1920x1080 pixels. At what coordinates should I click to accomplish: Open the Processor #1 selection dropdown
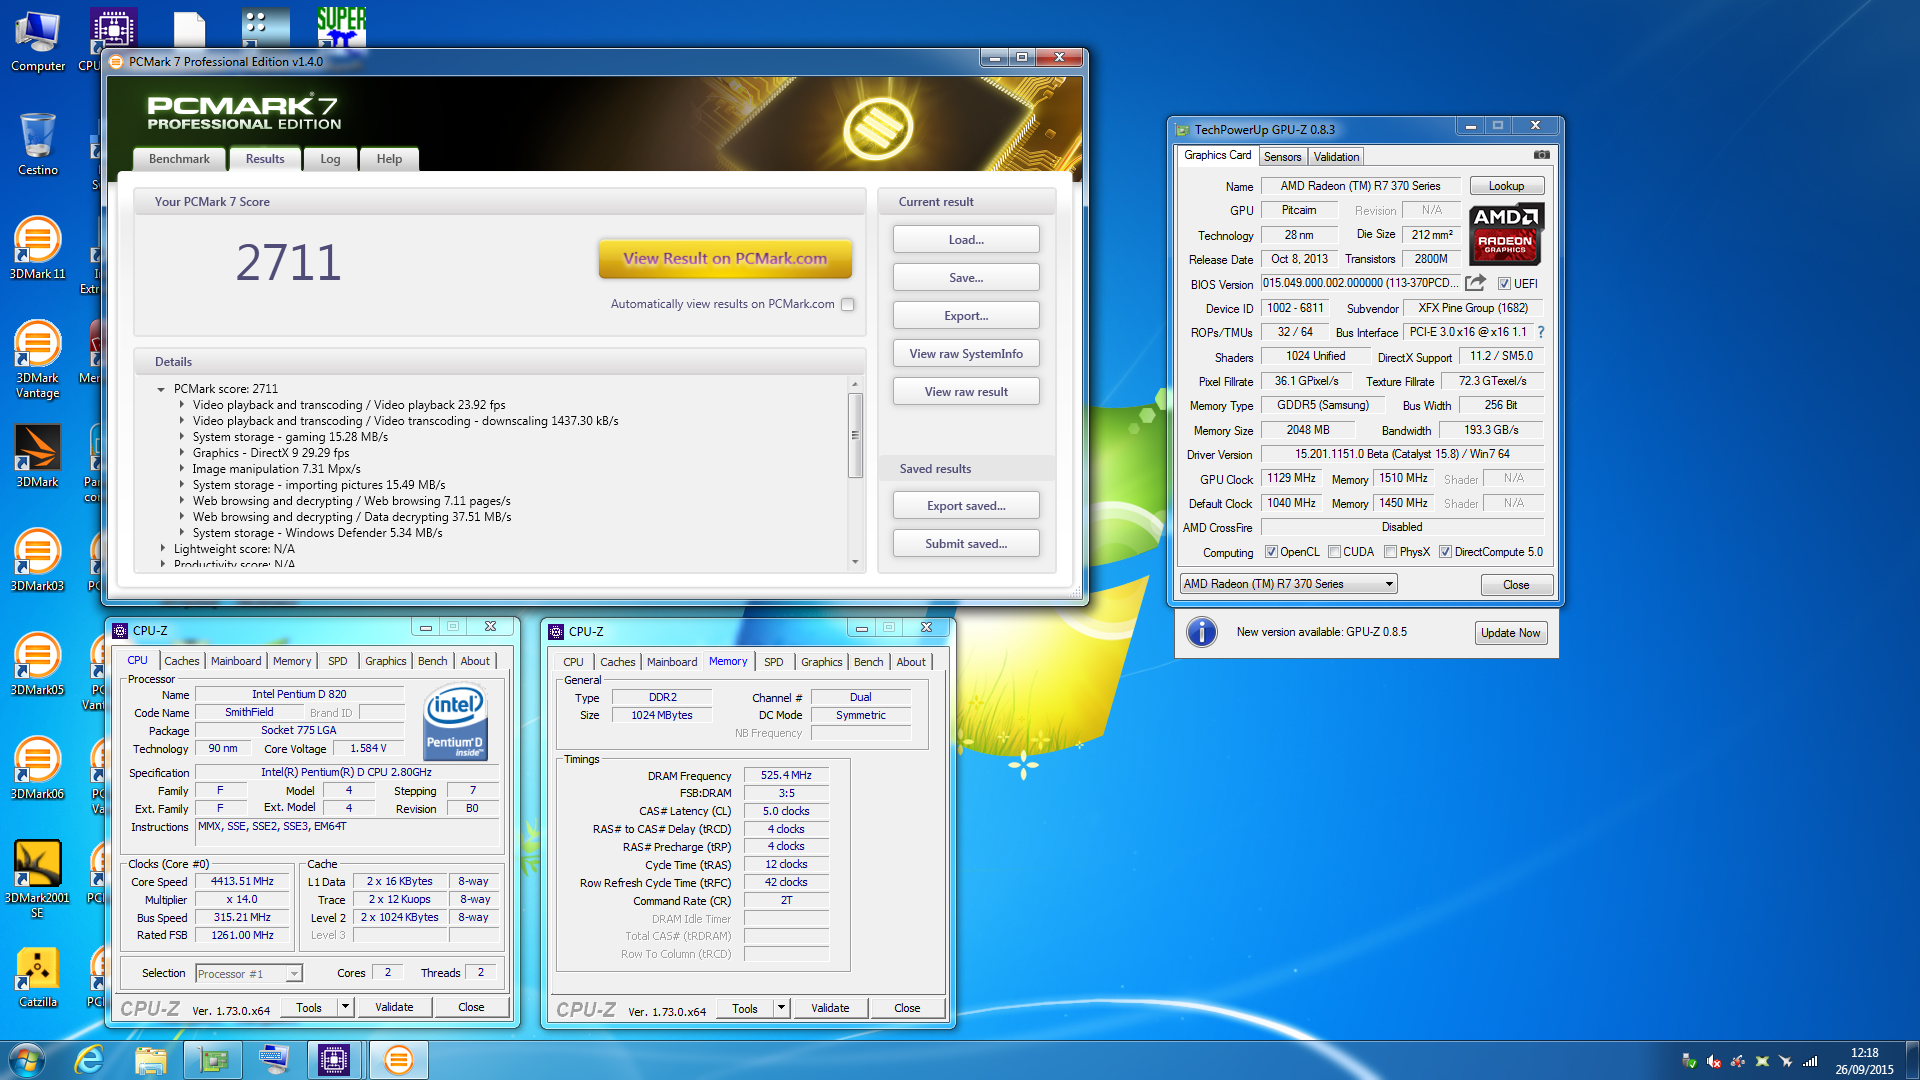point(294,974)
